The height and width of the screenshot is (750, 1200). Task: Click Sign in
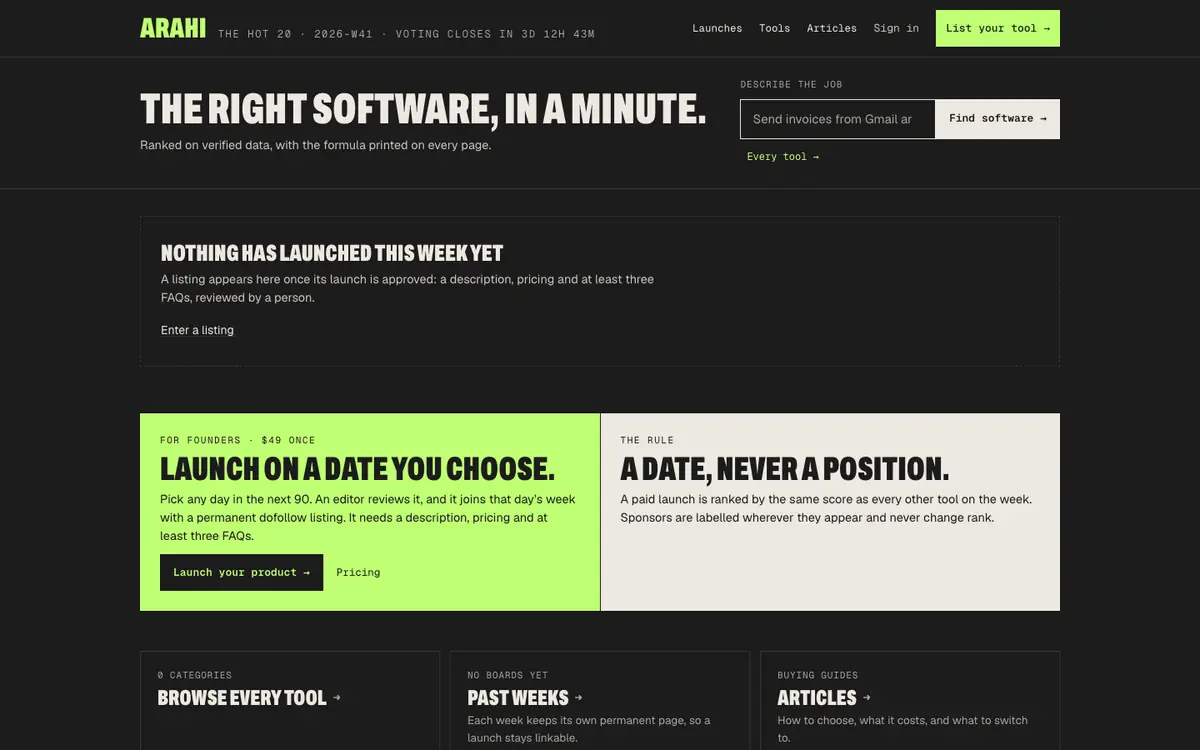pos(896,28)
